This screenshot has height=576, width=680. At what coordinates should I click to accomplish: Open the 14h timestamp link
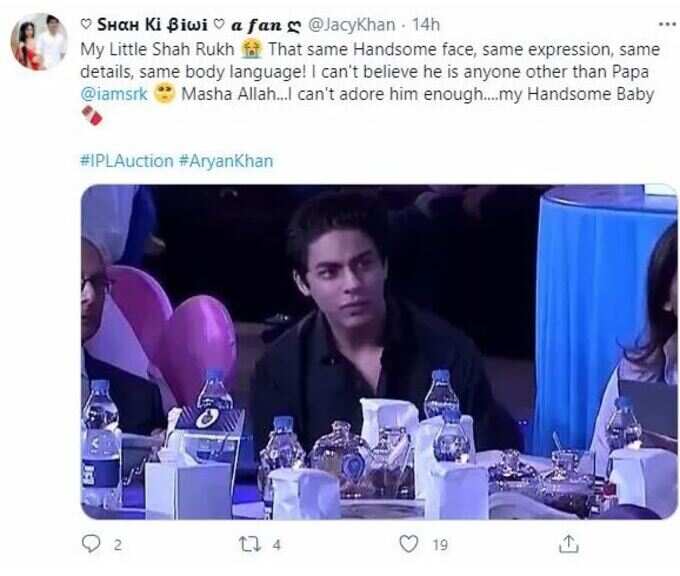425,25
